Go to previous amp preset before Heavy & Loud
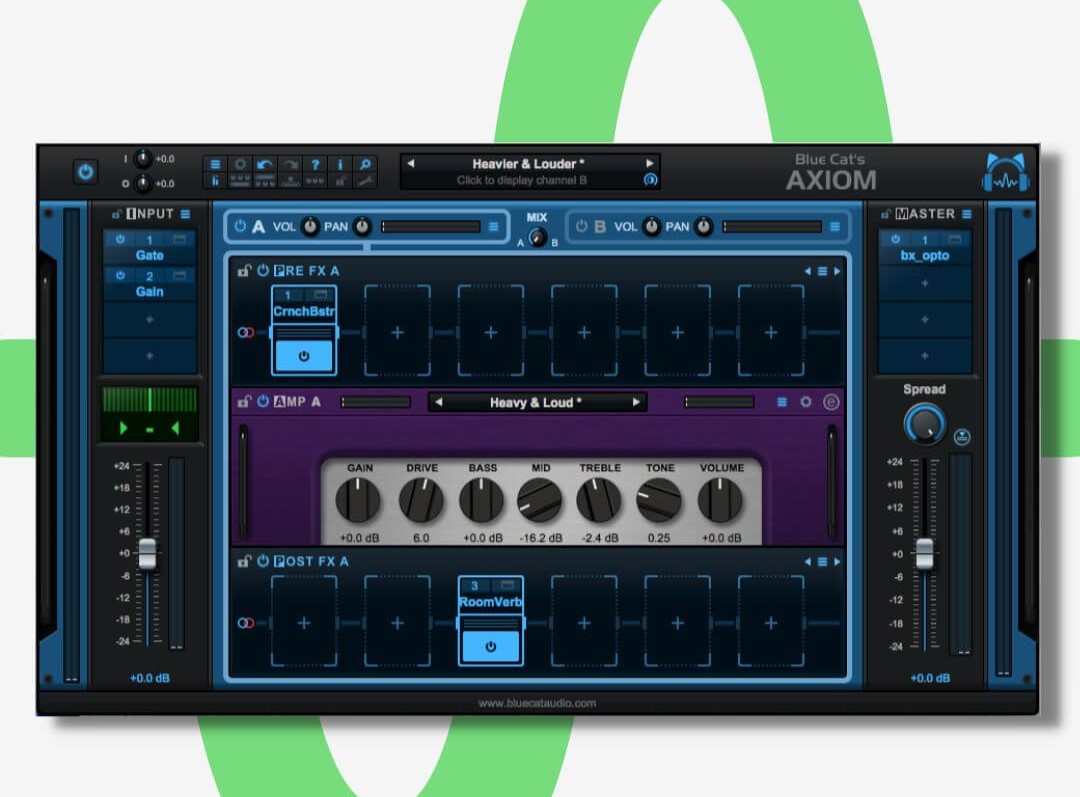The image size is (1080, 797). pos(439,403)
